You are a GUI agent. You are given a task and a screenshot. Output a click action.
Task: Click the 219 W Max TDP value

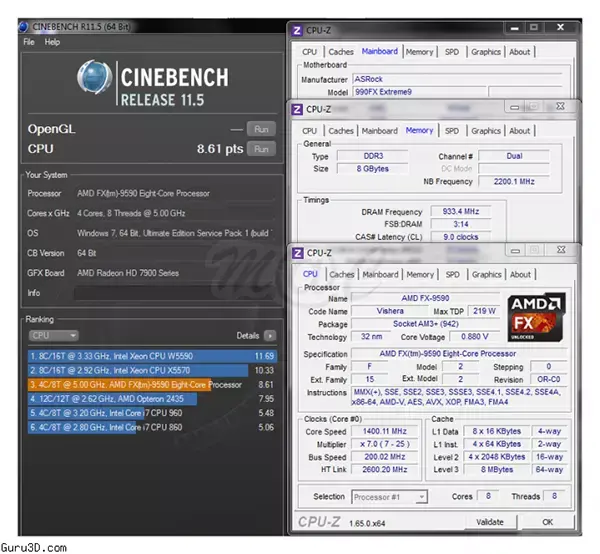pos(484,311)
